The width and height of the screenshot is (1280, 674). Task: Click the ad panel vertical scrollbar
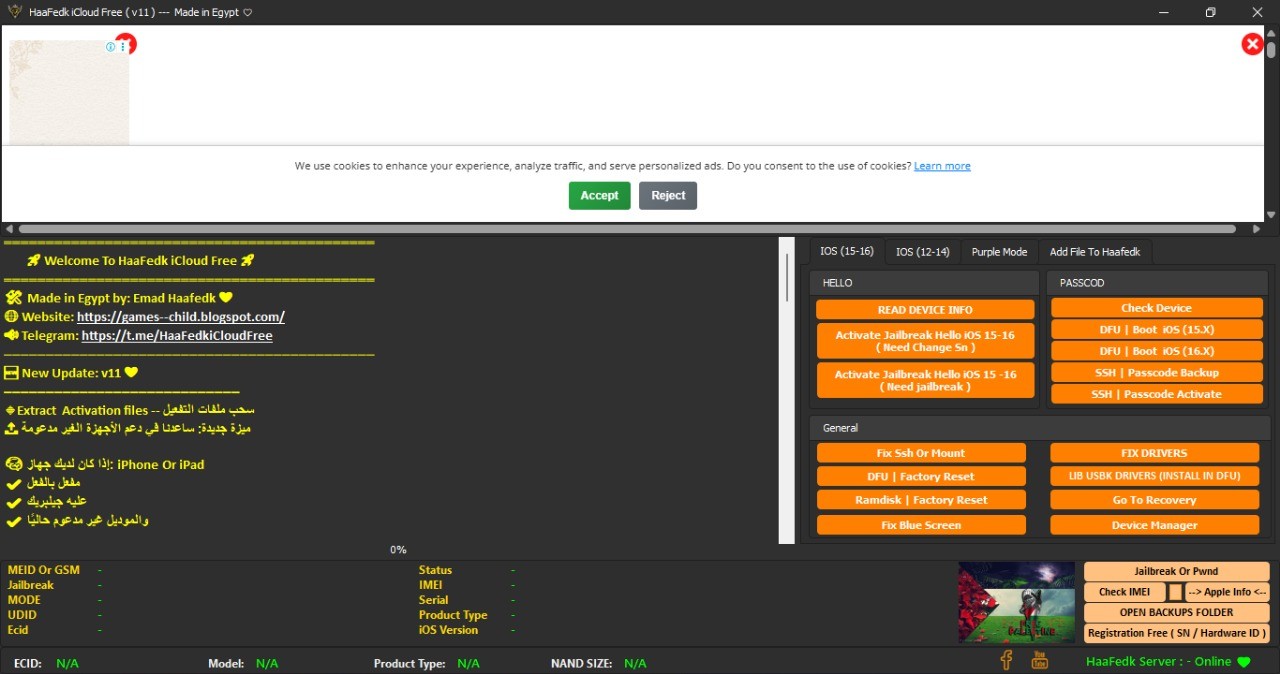point(1272,49)
